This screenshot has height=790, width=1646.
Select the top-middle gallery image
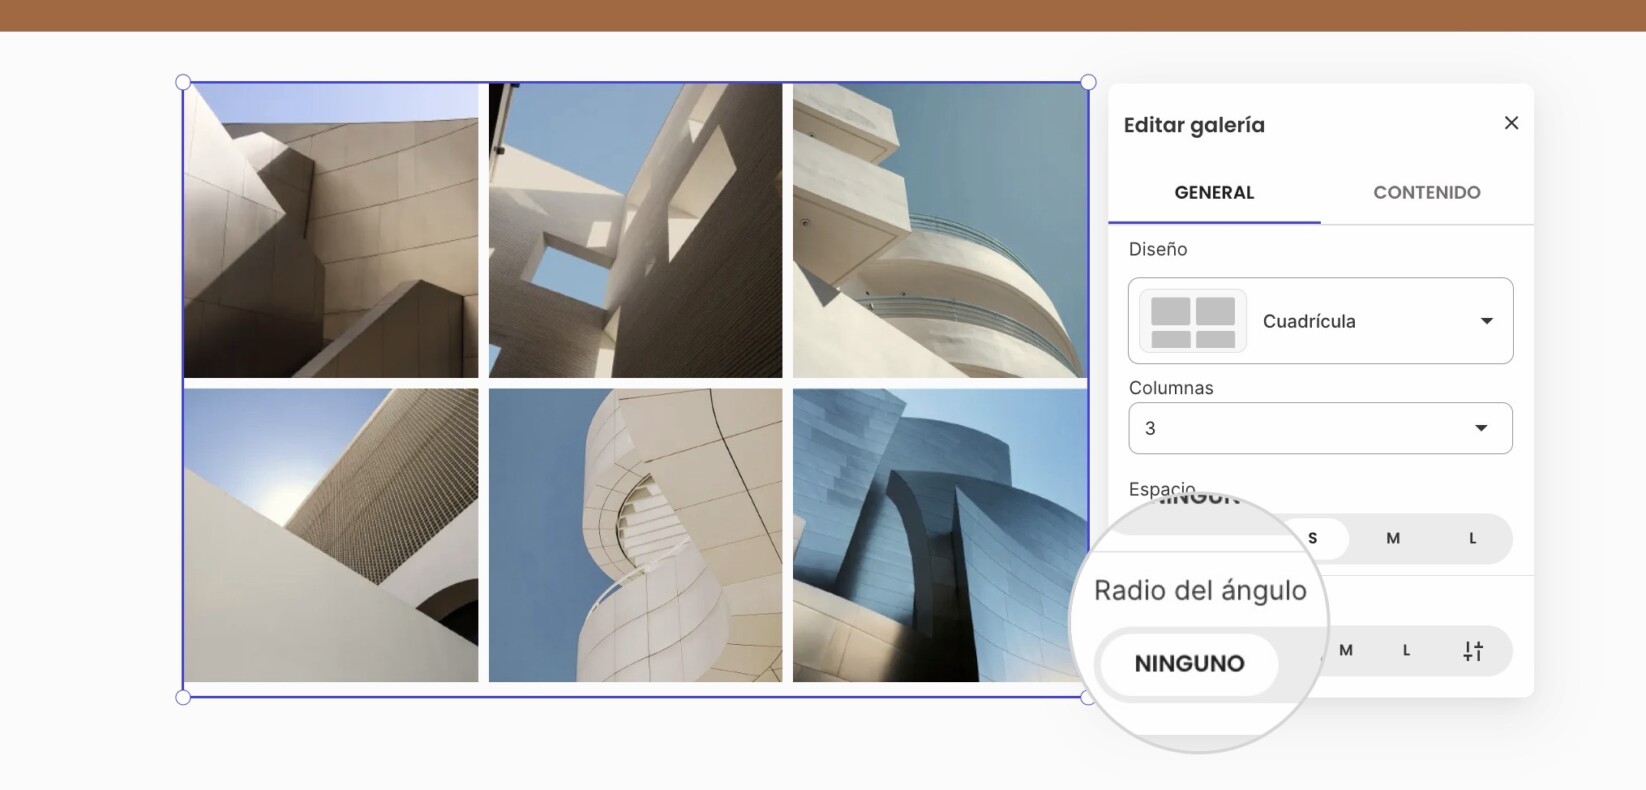pos(635,230)
